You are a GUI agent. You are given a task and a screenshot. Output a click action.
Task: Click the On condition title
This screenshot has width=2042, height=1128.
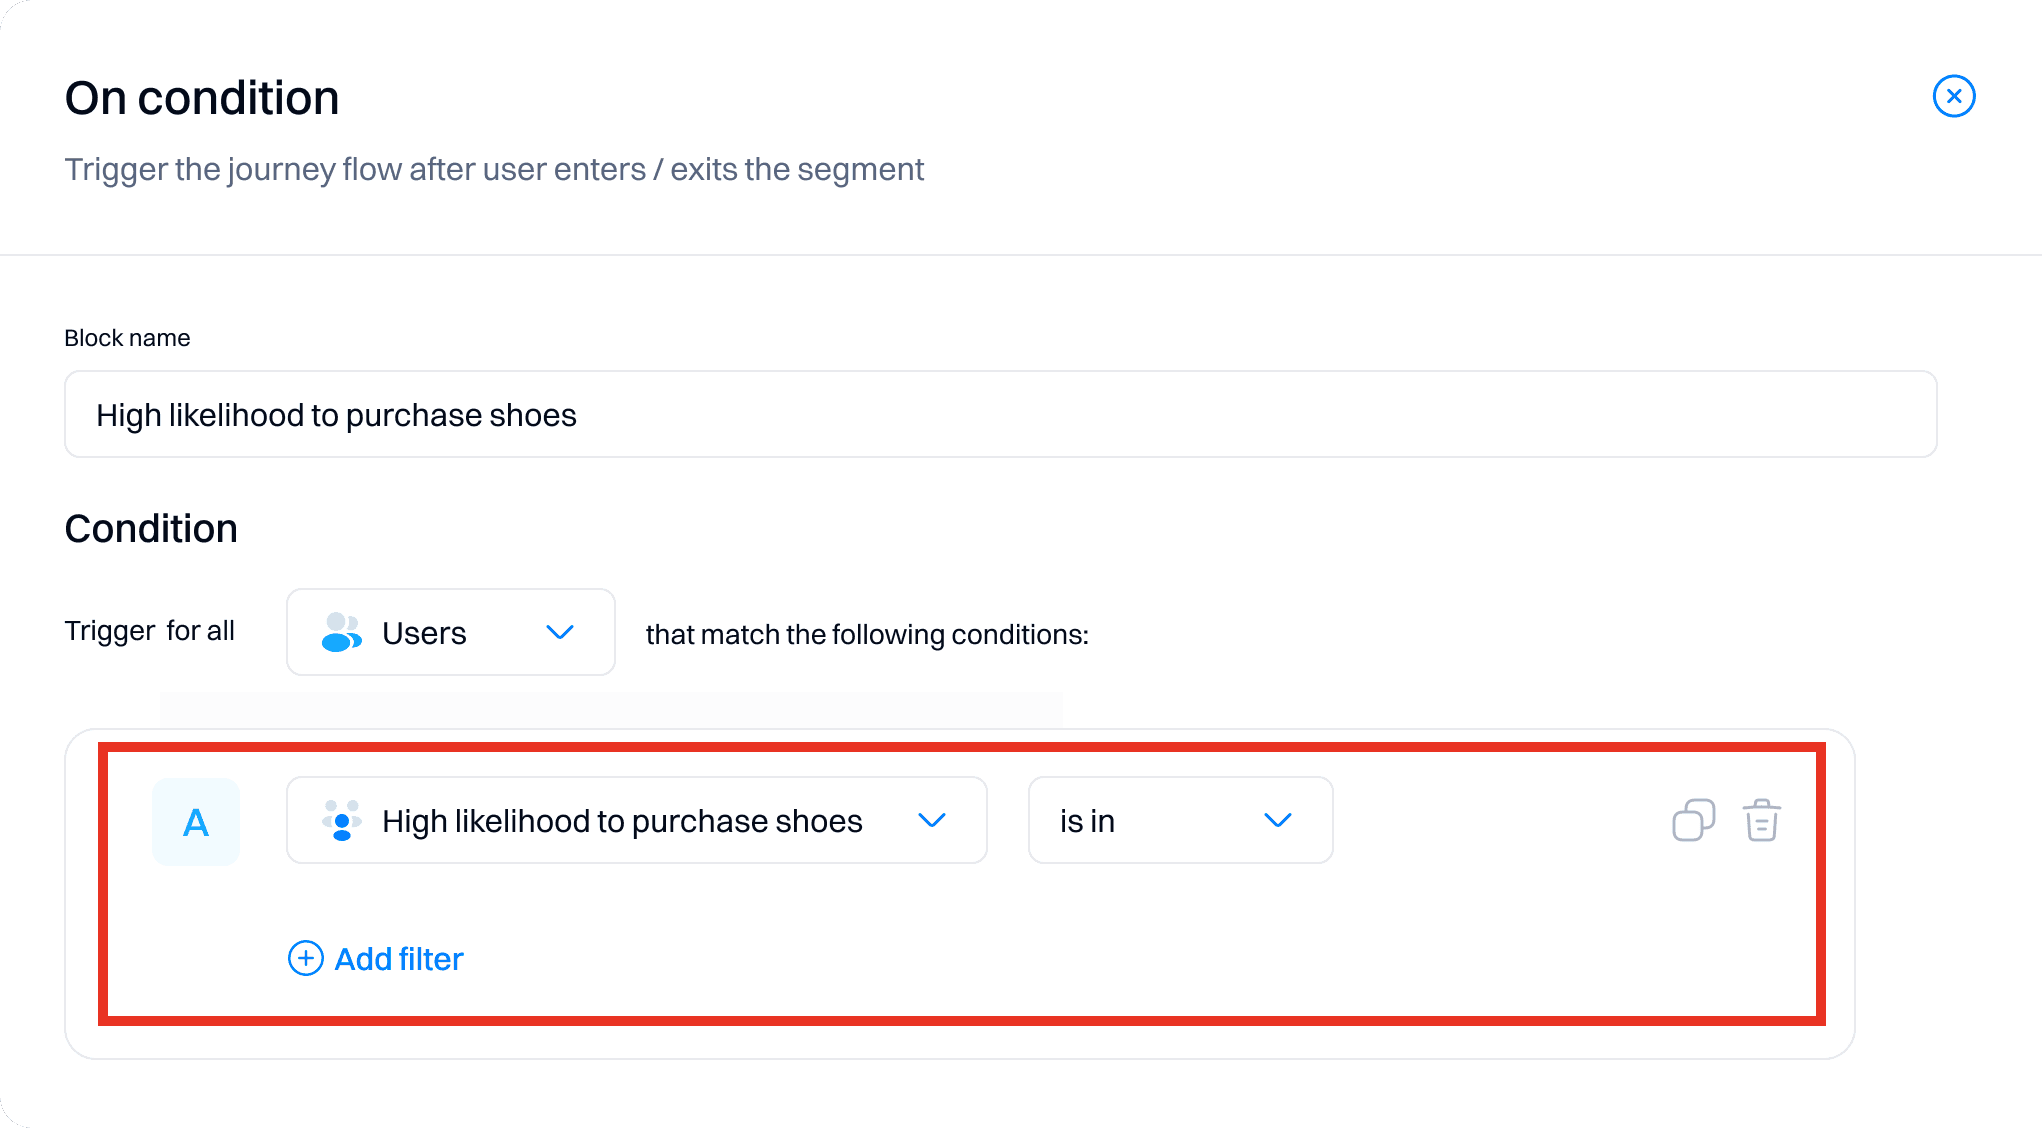(x=202, y=98)
